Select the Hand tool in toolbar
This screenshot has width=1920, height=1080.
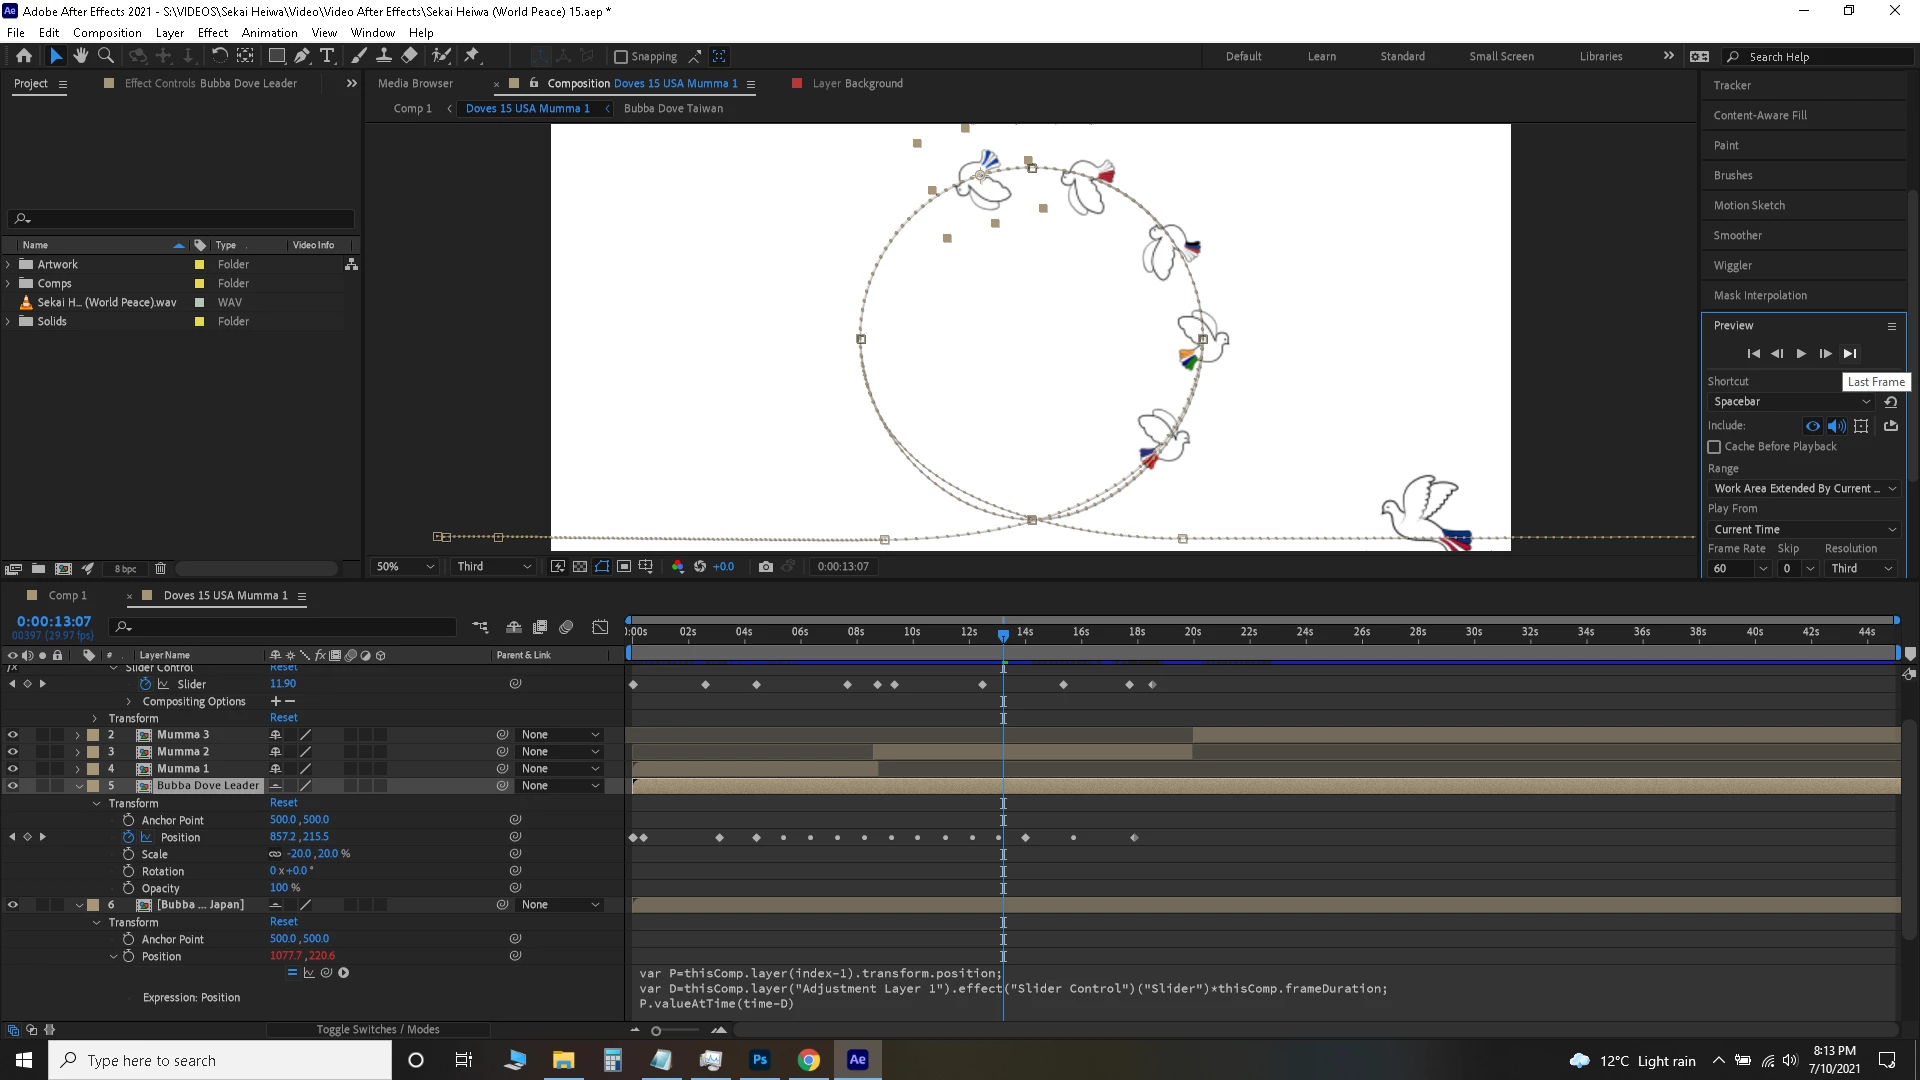[81, 56]
